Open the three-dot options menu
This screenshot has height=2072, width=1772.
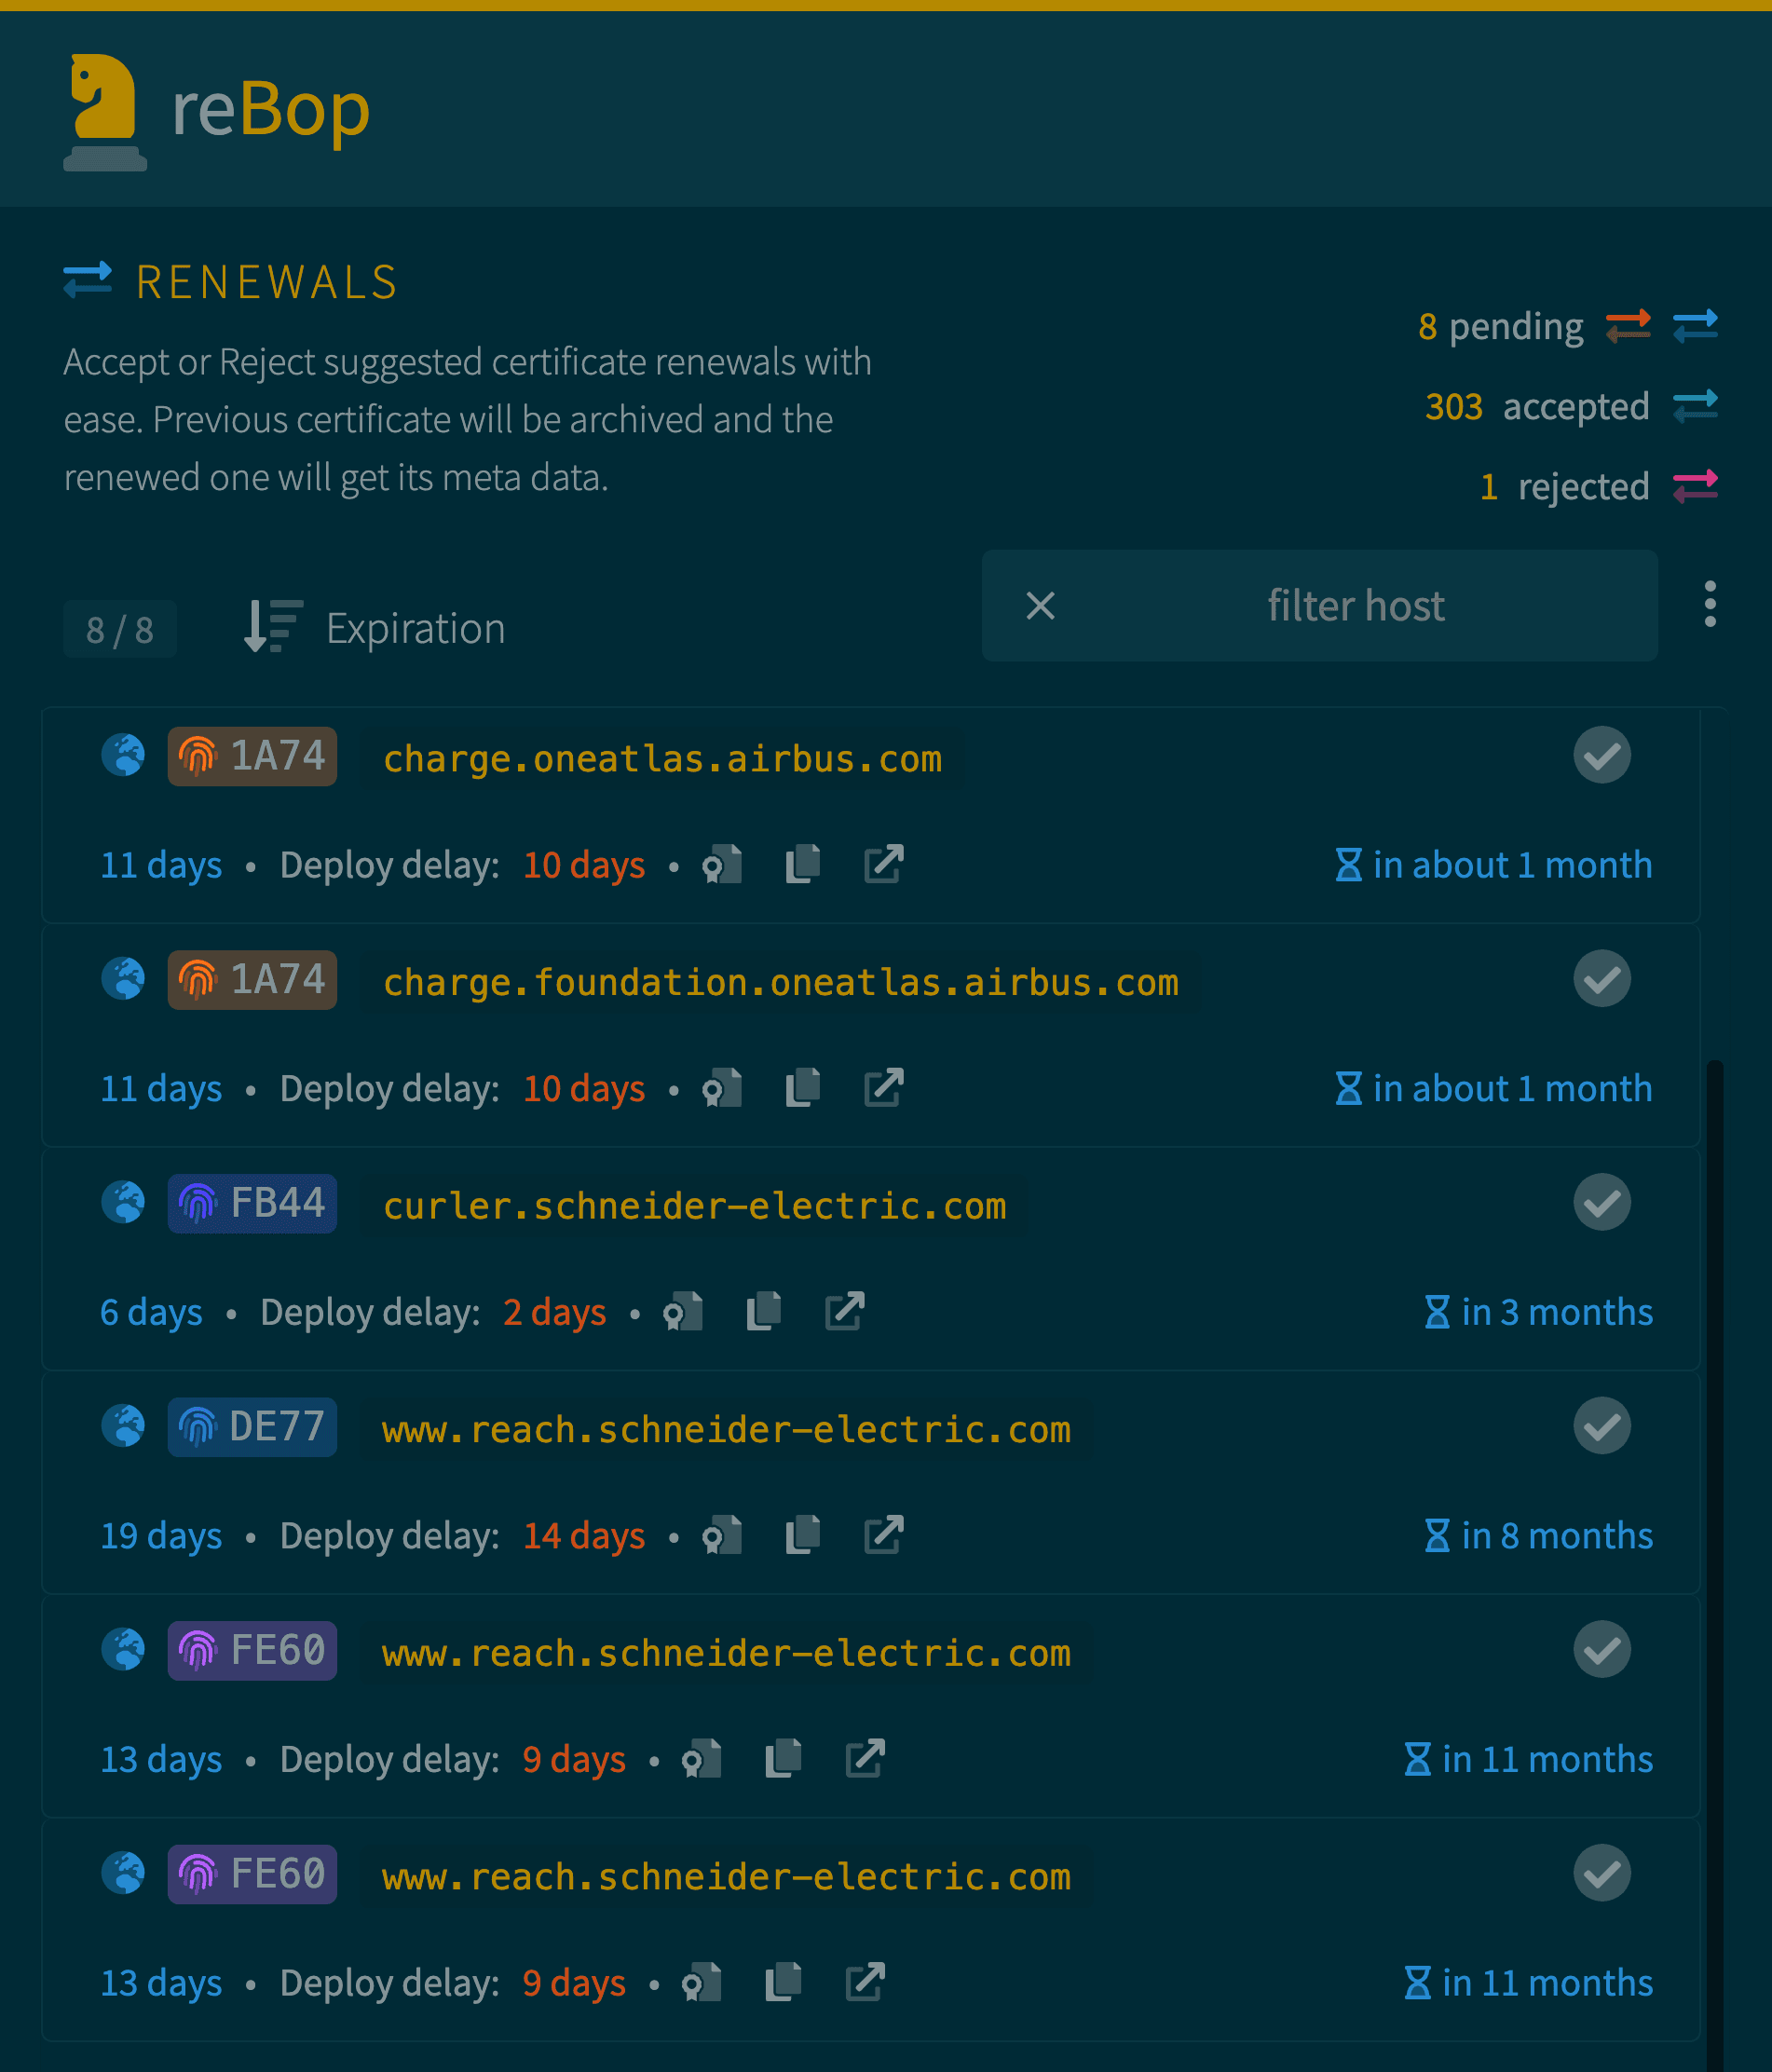[1710, 604]
